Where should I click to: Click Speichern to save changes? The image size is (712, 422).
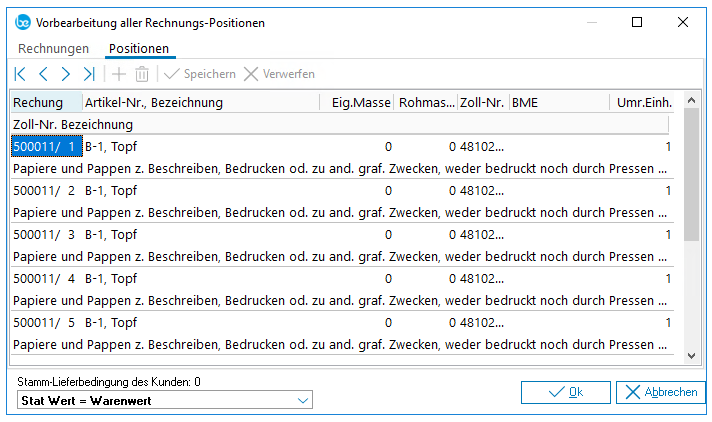pos(200,74)
